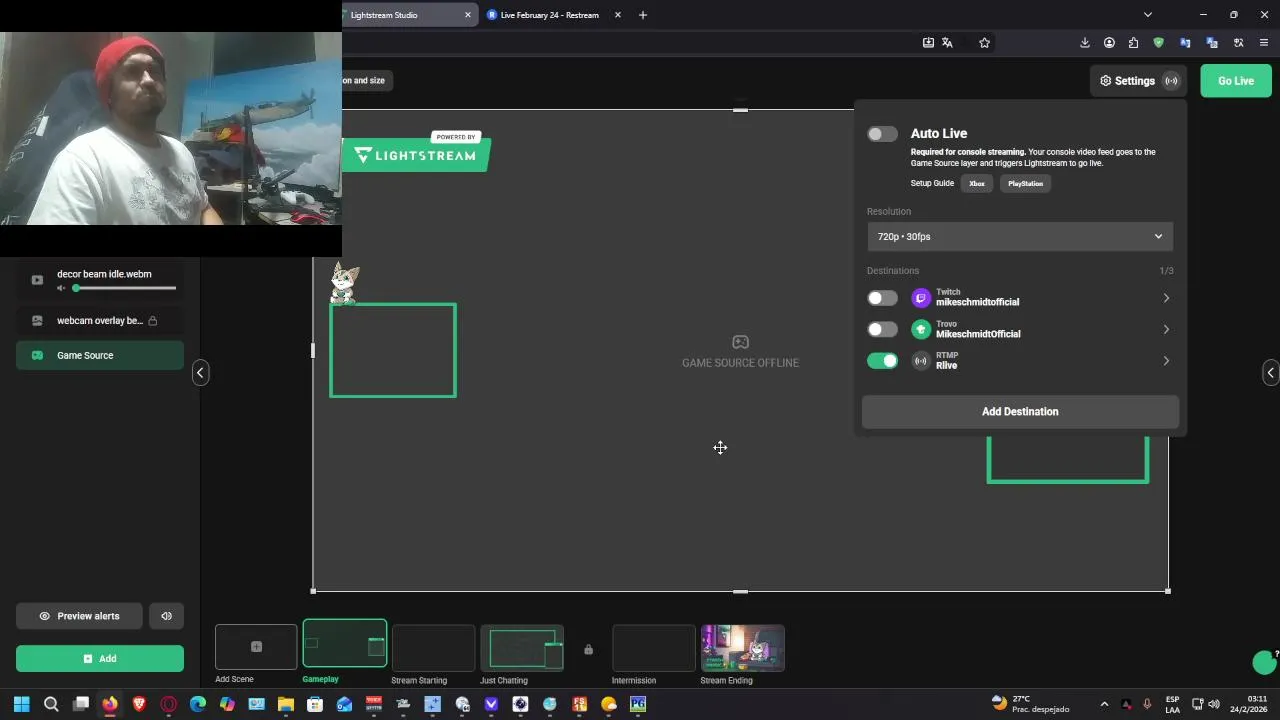The height and width of the screenshot is (720, 1280).
Task: Click the translate page icon in address bar
Action: [947, 43]
